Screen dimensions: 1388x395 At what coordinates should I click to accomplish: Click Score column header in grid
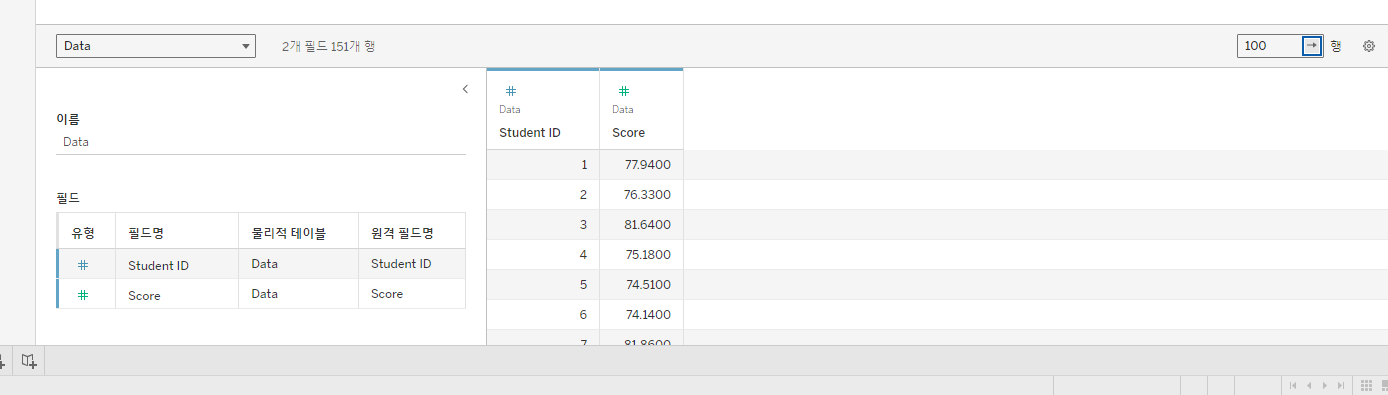coord(641,110)
